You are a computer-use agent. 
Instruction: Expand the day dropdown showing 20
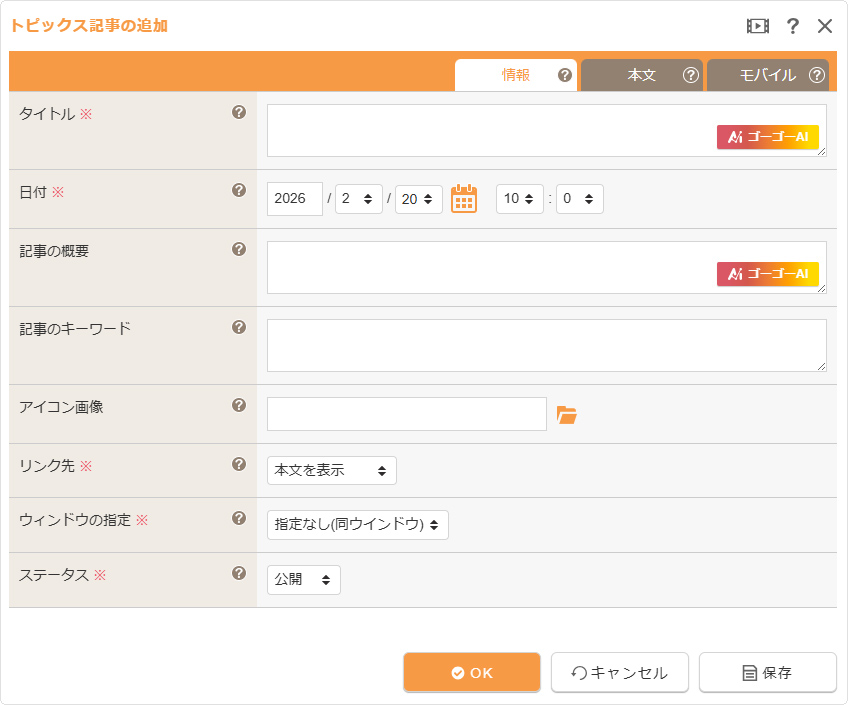[418, 199]
